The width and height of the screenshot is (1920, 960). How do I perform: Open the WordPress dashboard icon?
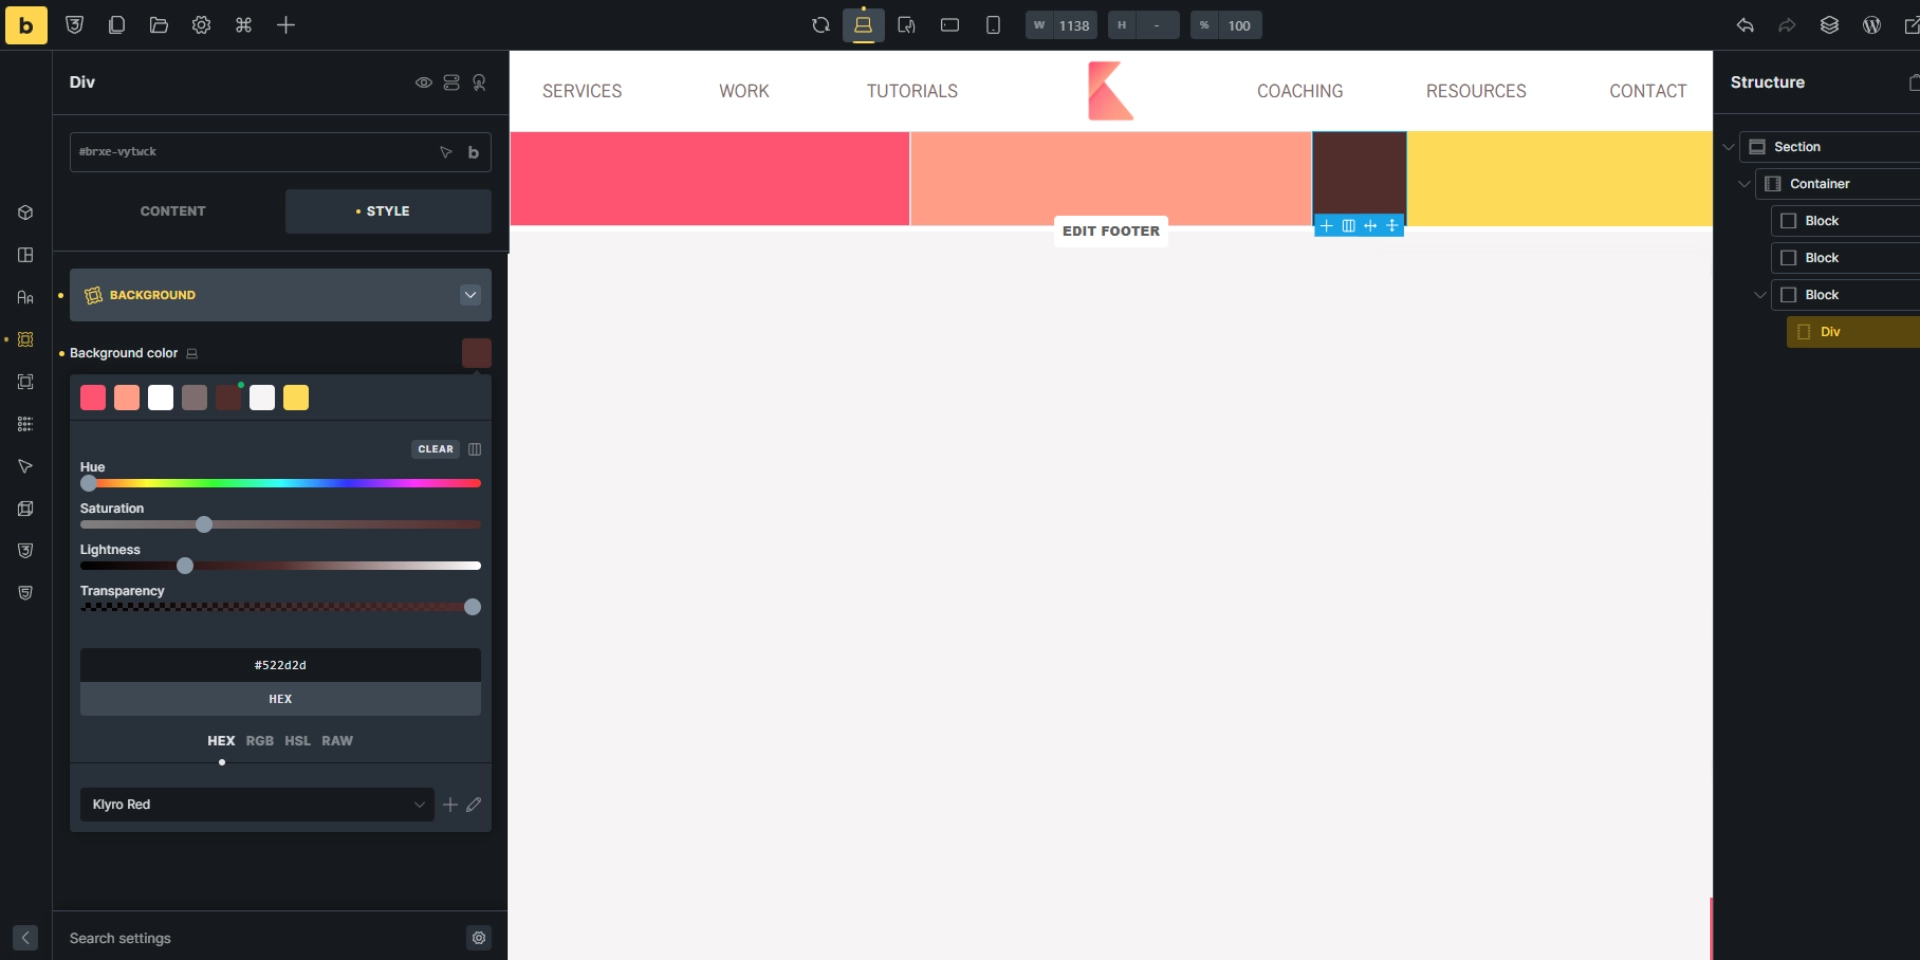1872,25
